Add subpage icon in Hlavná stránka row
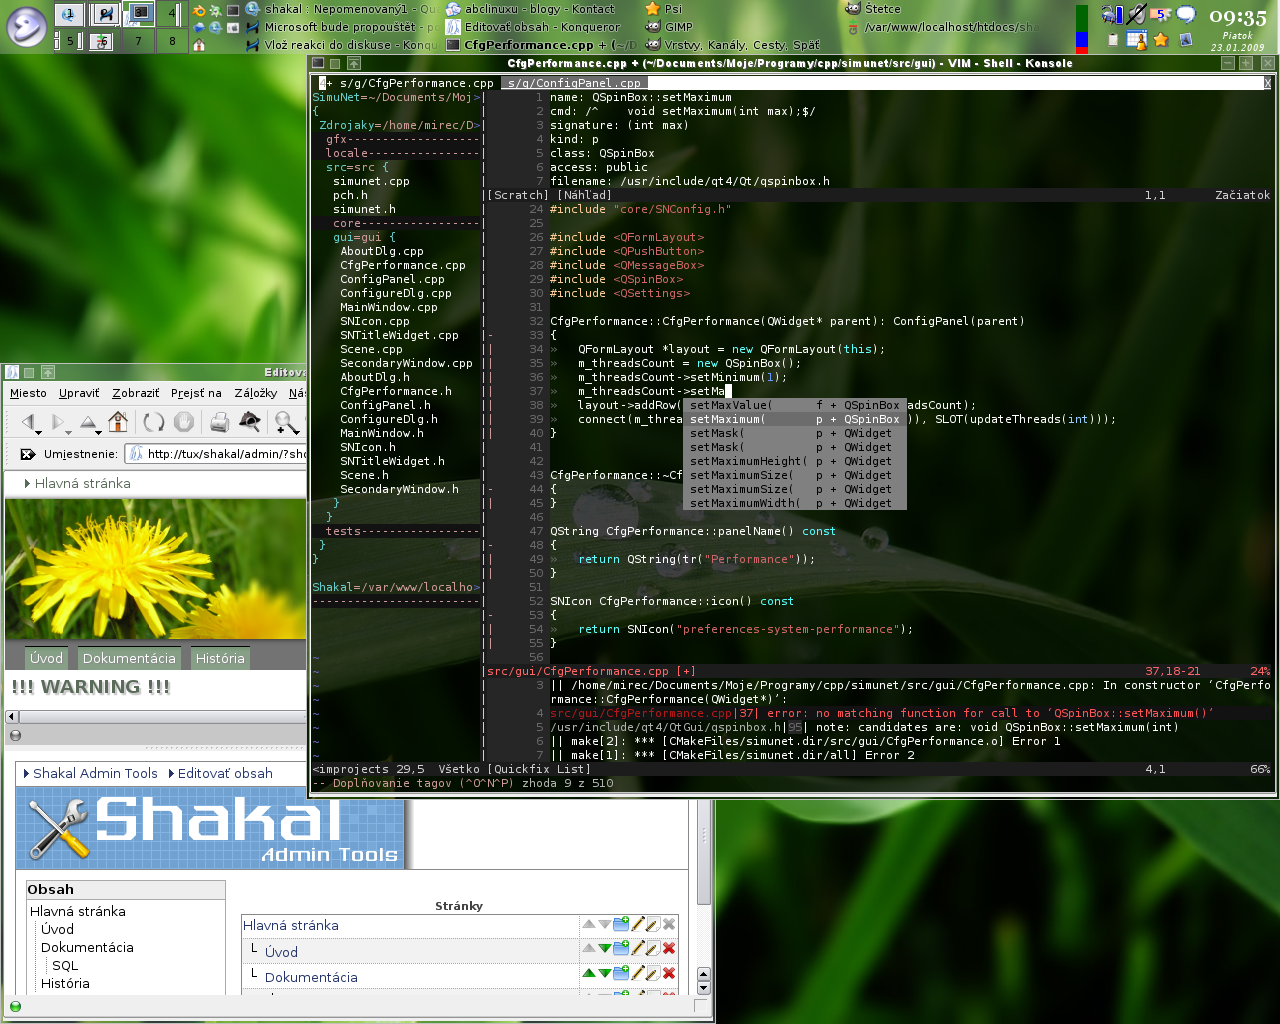Viewport: 1280px width, 1024px height. (x=621, y=924)
